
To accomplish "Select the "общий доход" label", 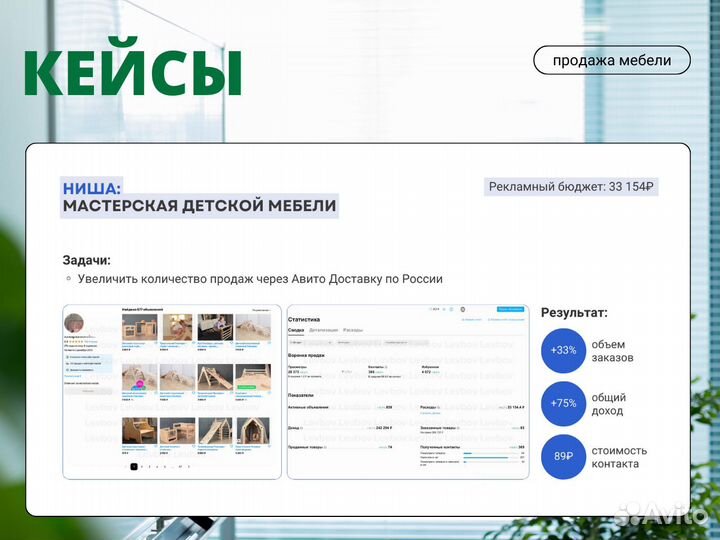I will coord(608,404).
